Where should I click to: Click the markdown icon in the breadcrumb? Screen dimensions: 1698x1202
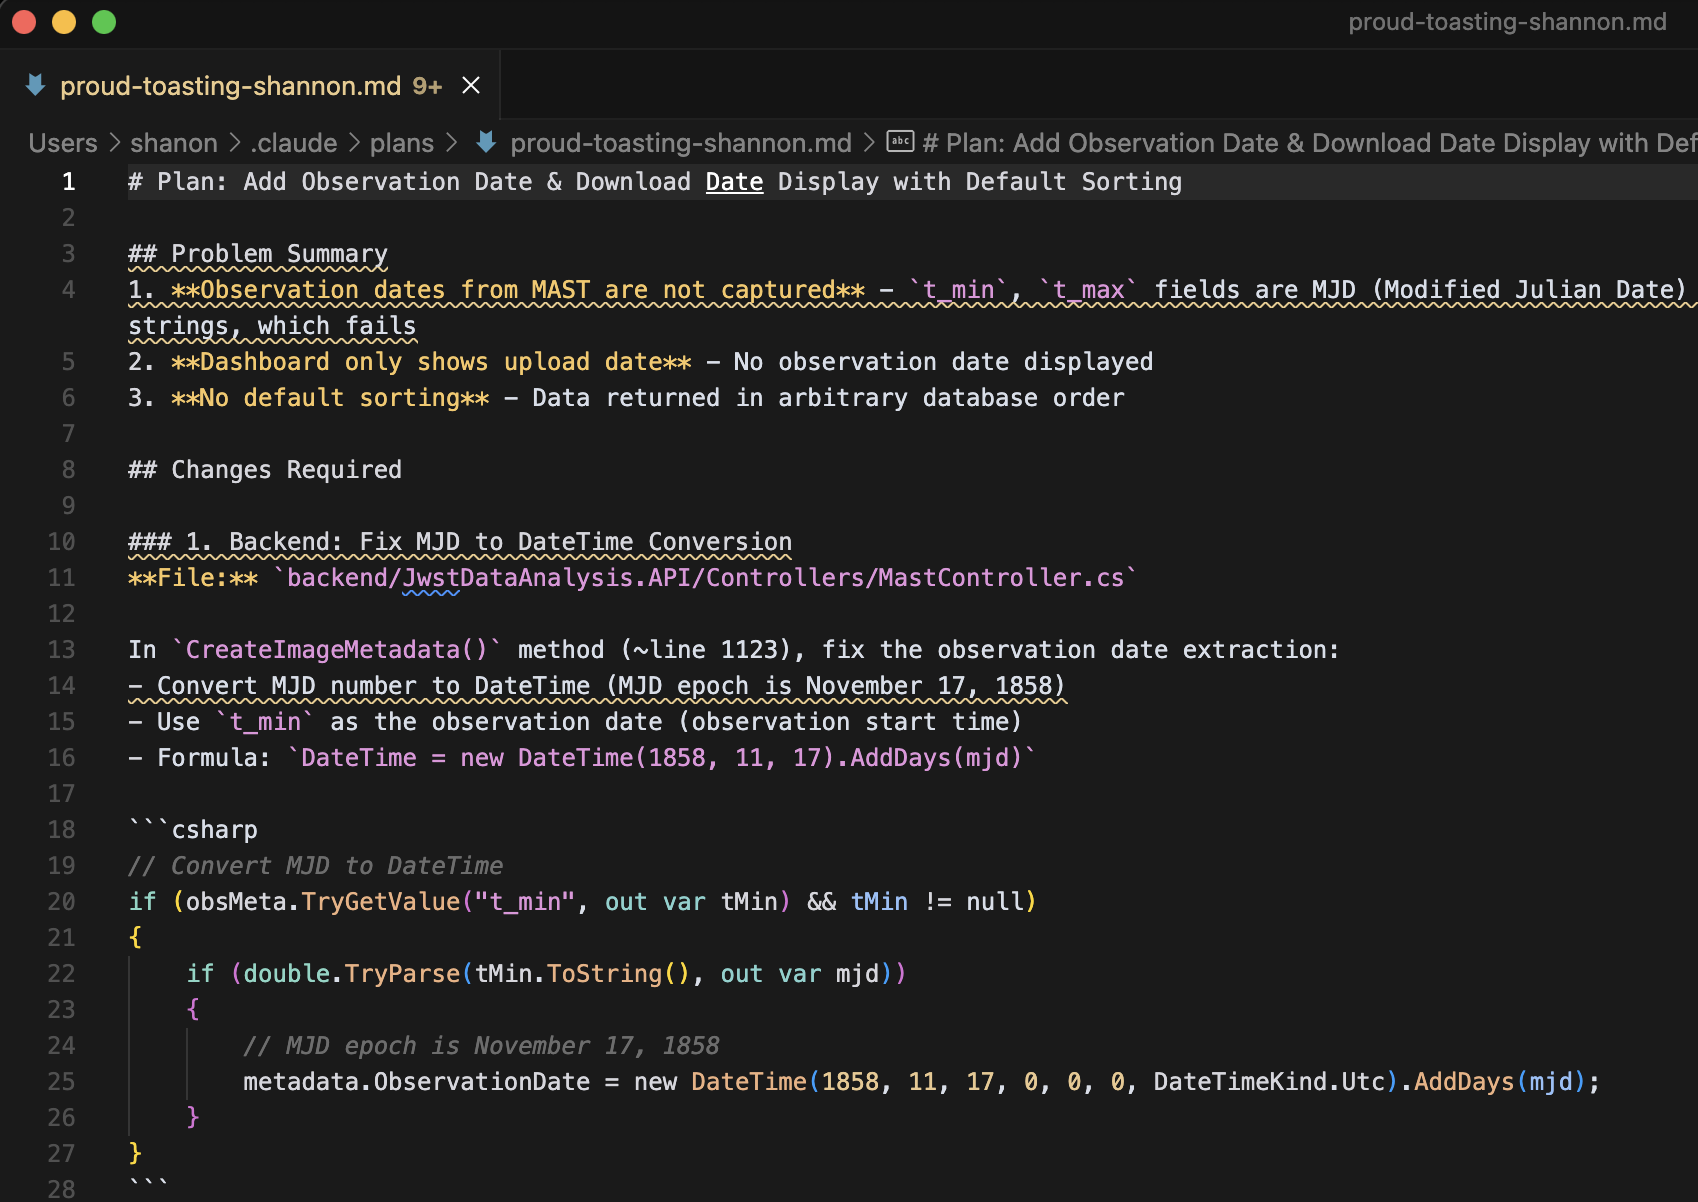click(486, 143)
